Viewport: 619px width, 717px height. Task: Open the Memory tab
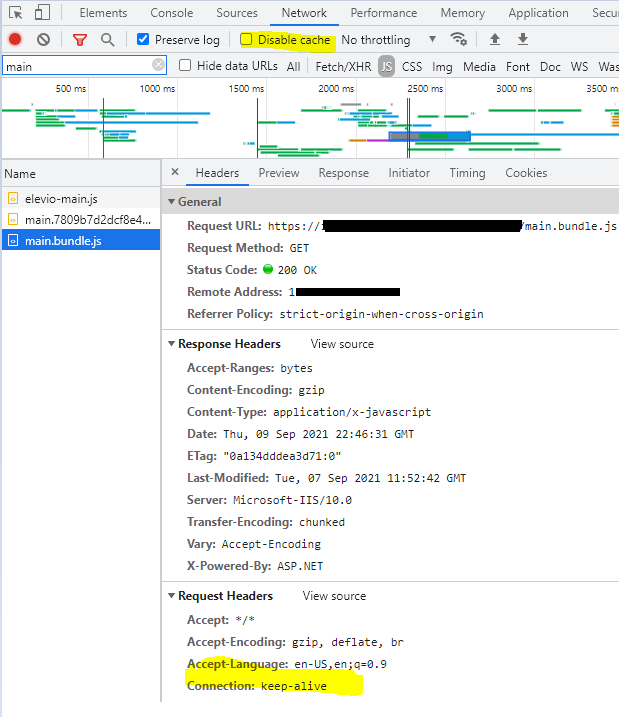463,13
